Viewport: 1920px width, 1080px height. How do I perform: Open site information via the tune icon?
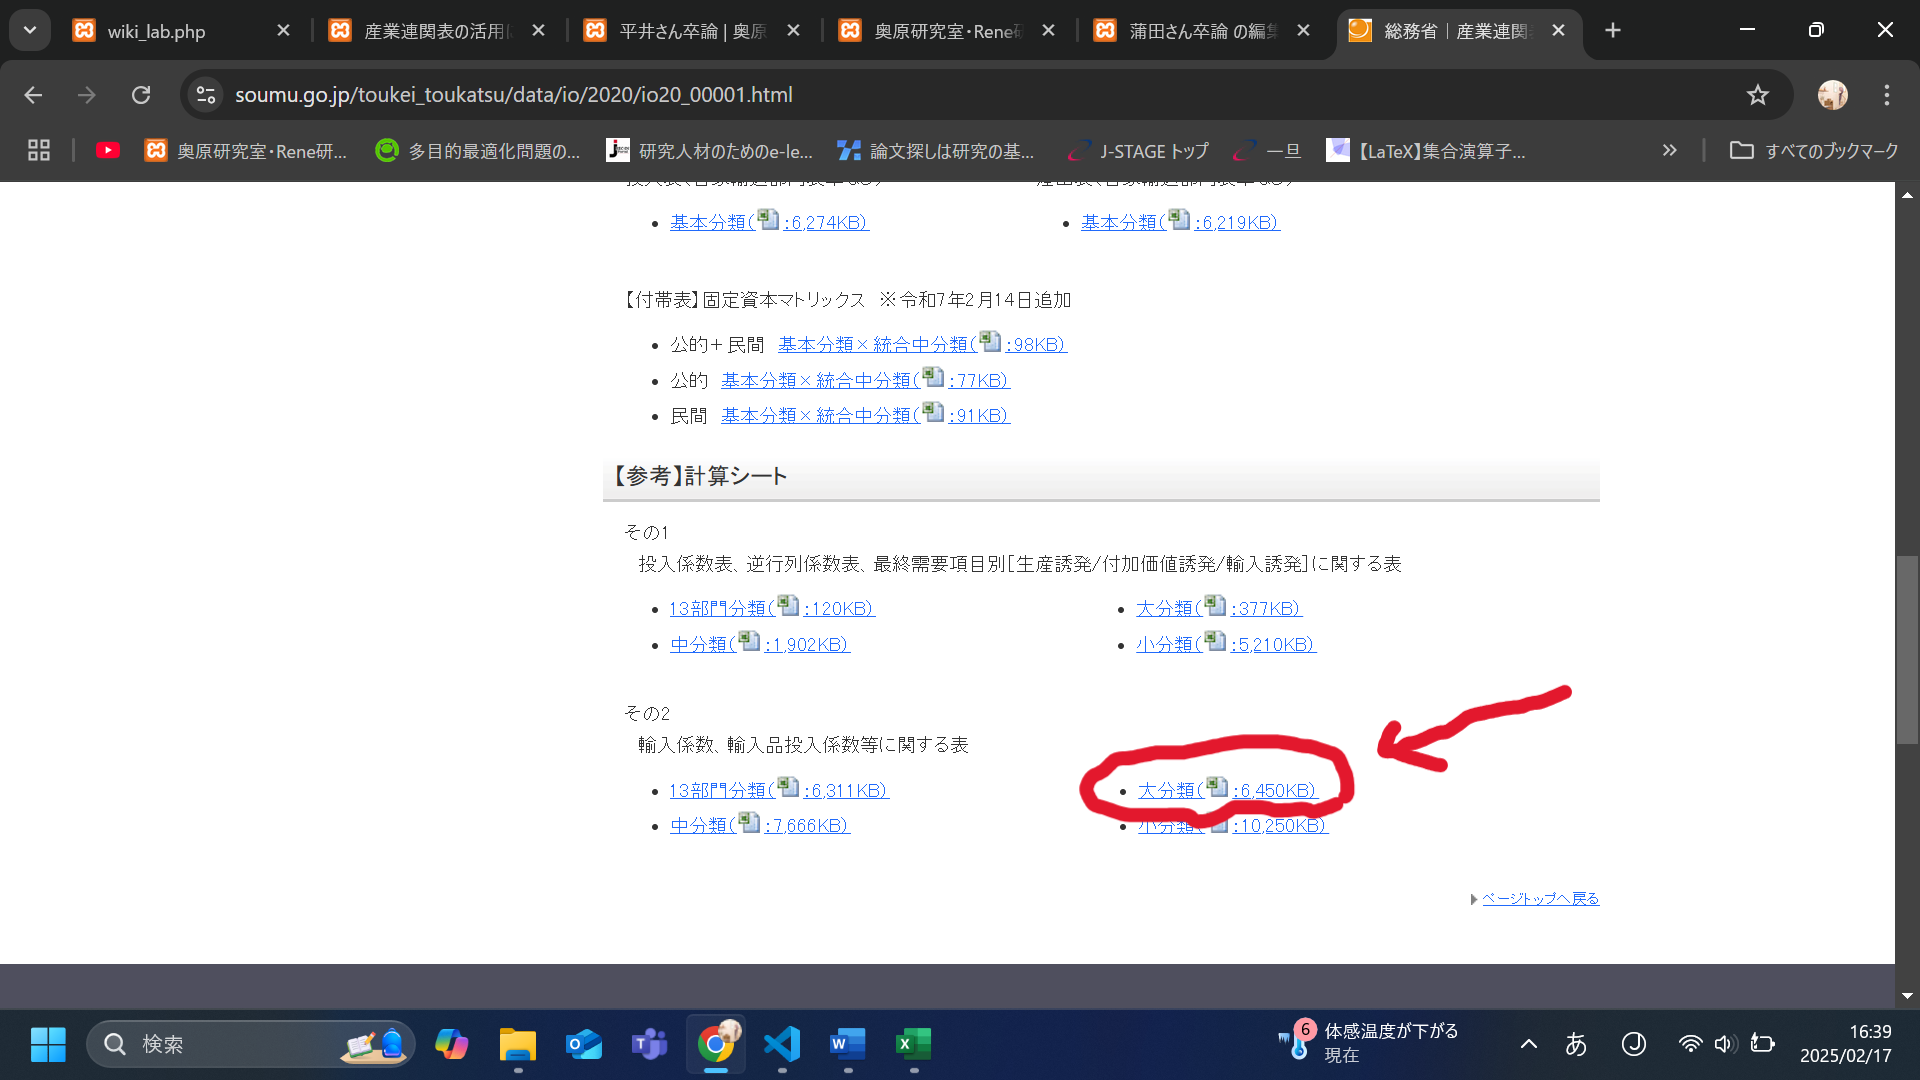point(206,95)
